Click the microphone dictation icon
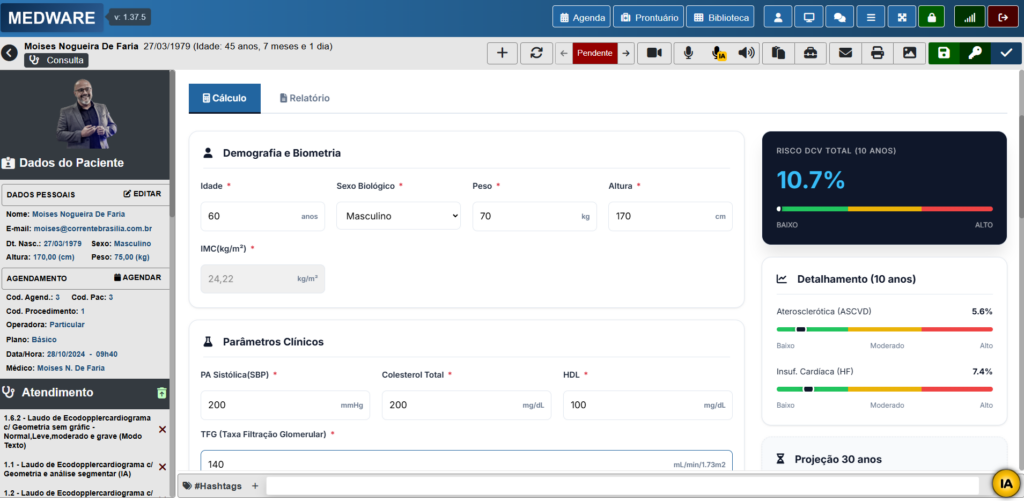The image size is (1024, 501). tap(688, 53)
